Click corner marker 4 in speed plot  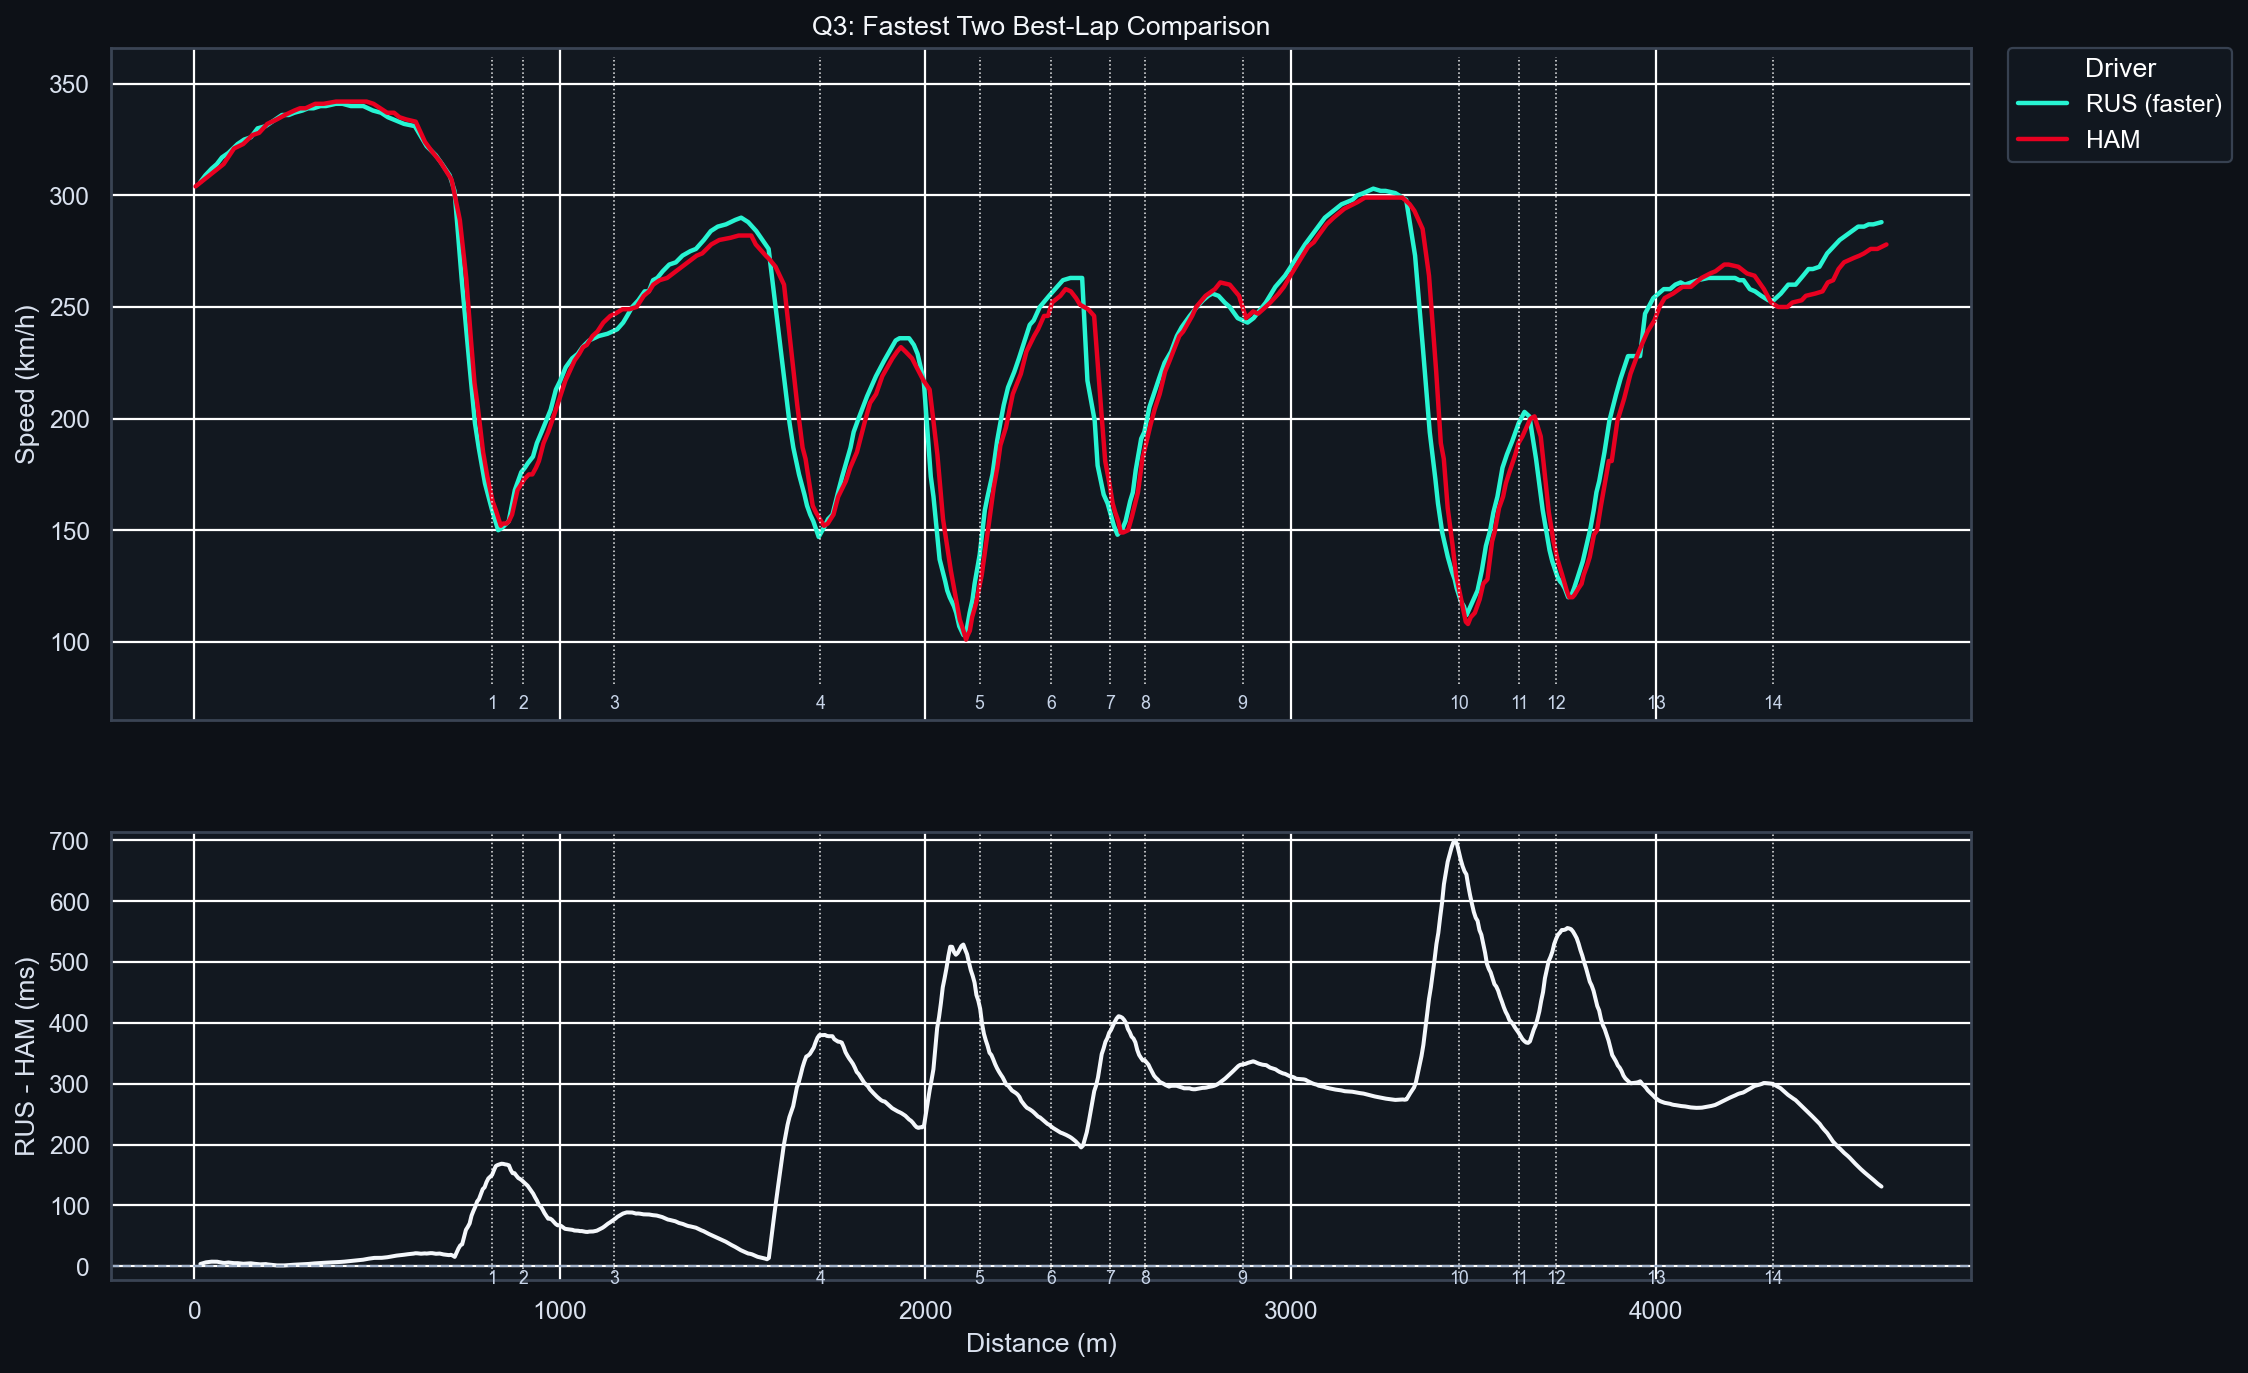pos(821,703)
